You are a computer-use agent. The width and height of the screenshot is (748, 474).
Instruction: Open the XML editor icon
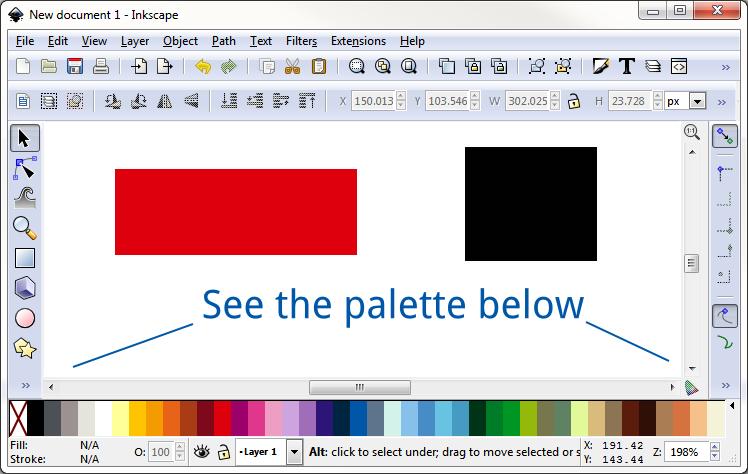679,66
